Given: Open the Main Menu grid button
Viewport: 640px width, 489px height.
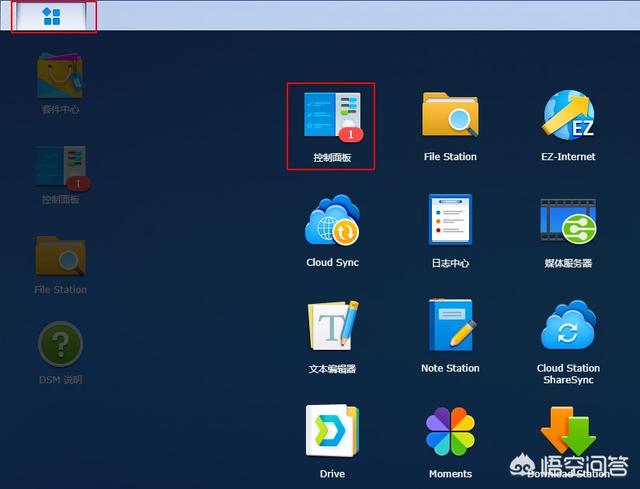Looking at the screenshot, I should [x=53, y=17].
